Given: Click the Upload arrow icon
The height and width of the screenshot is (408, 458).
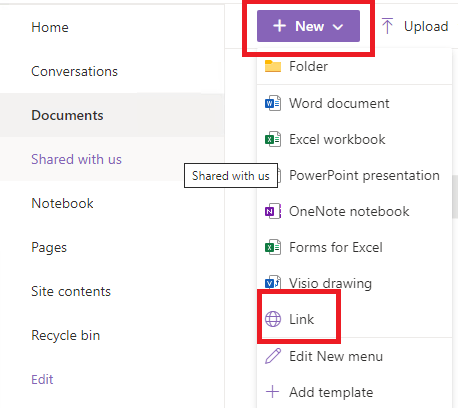Looking at the screenshot, I should click(x=387, y=26).
